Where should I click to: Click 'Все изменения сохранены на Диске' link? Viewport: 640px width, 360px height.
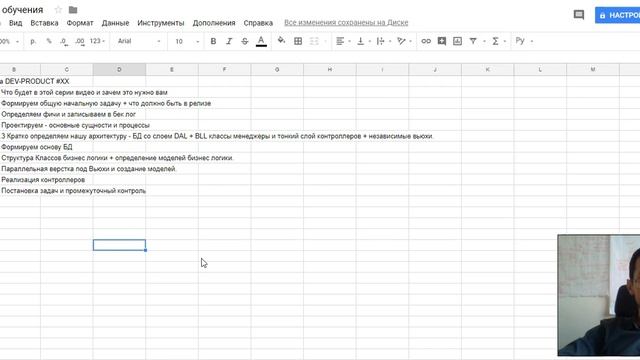(346, 22)
